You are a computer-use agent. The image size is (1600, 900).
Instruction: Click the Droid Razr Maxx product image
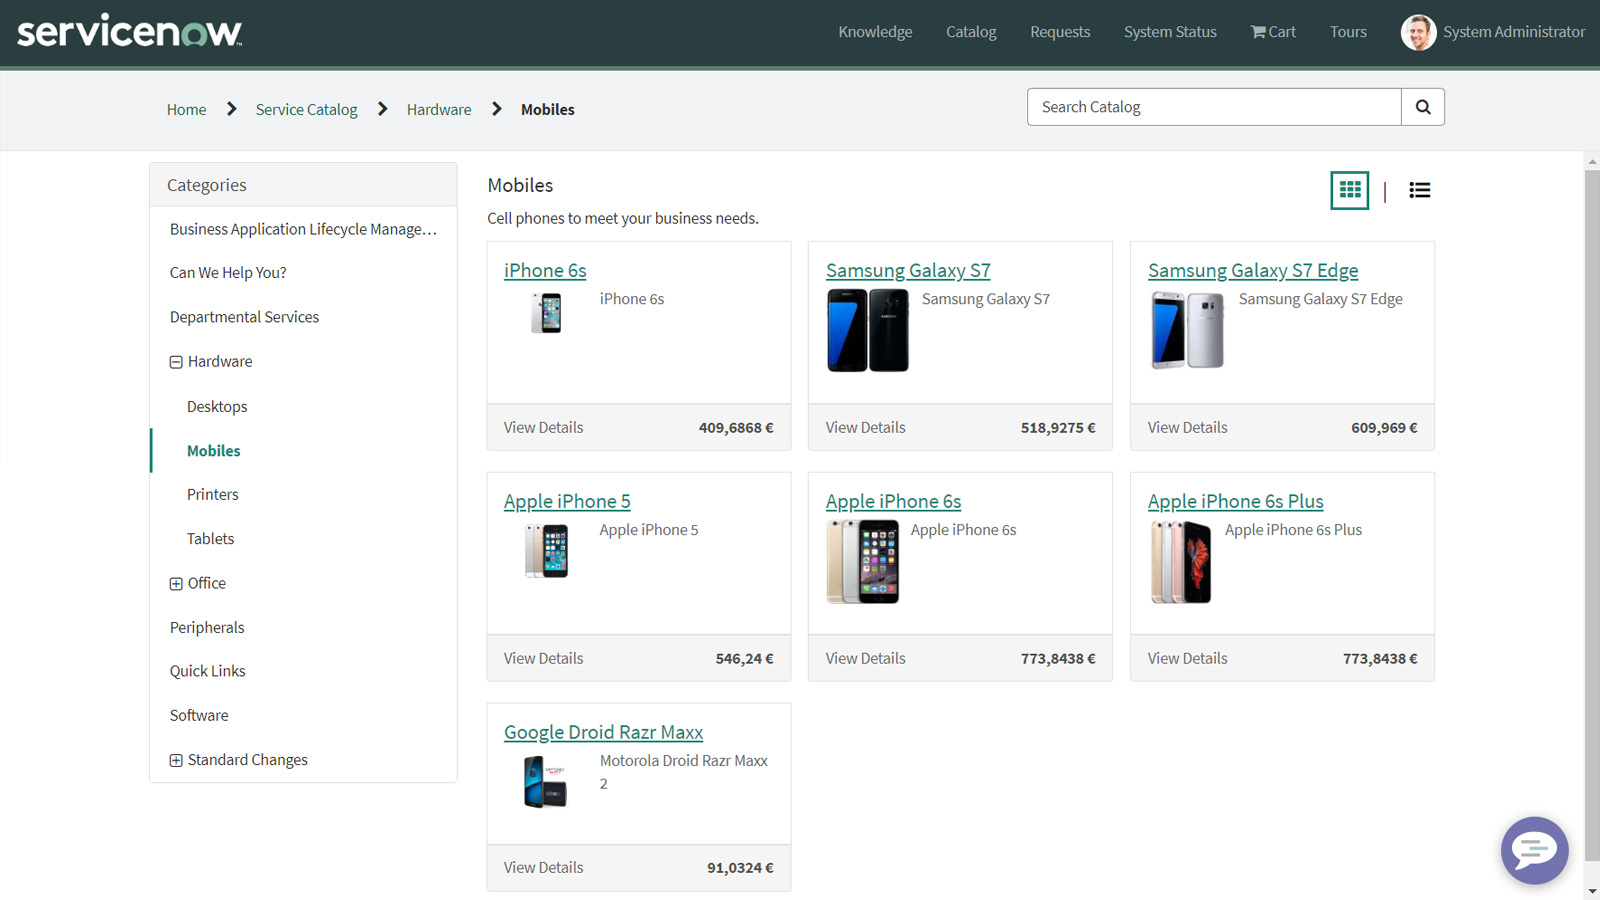tap(546, 782)
